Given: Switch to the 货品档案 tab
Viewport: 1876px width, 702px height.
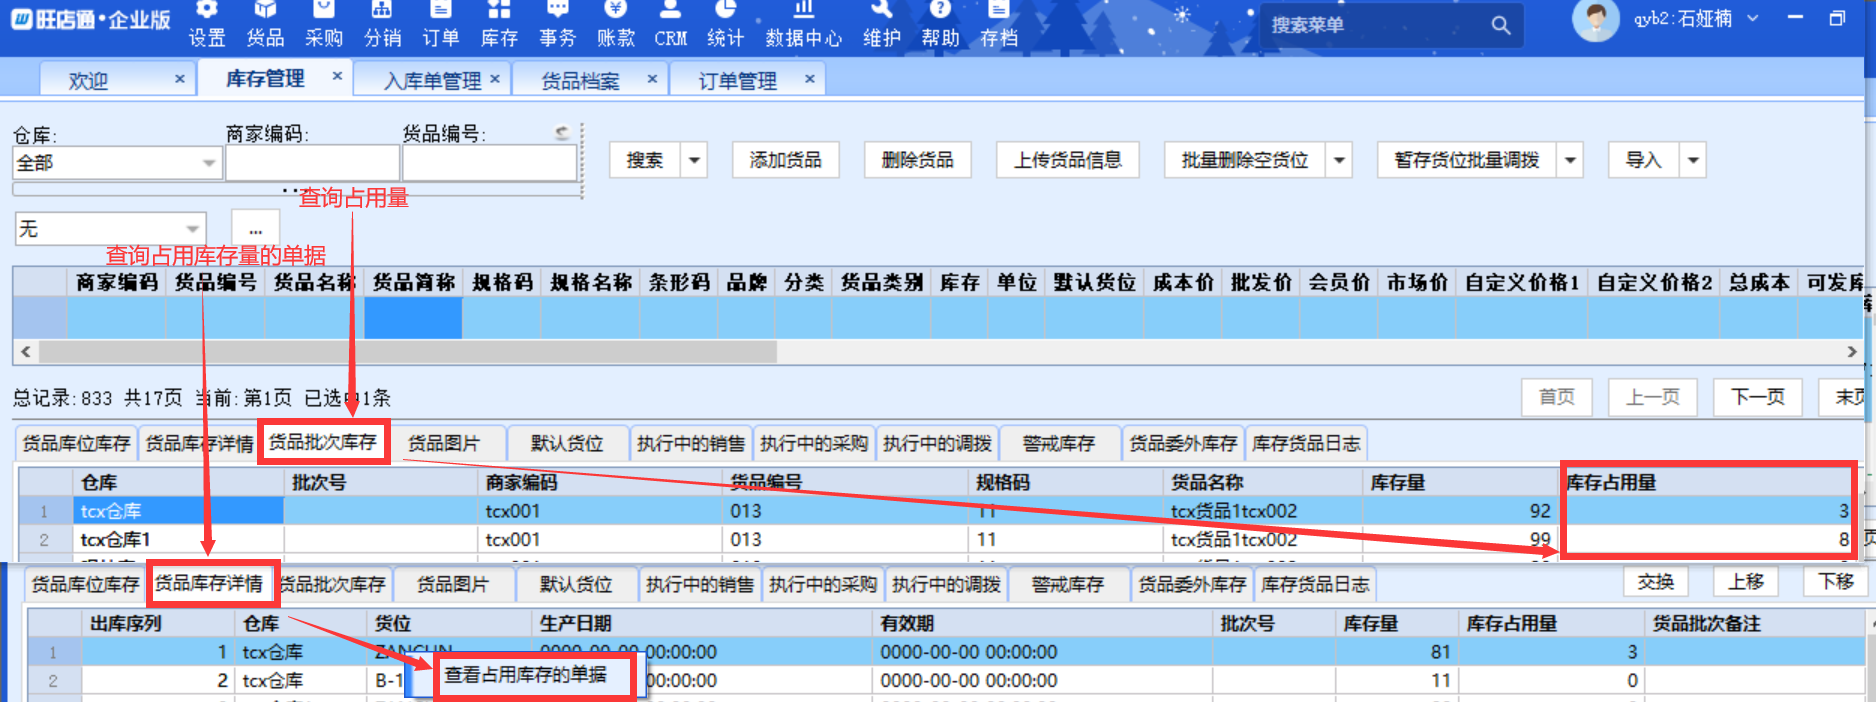Looking at the screenshot, I should 580,80.
